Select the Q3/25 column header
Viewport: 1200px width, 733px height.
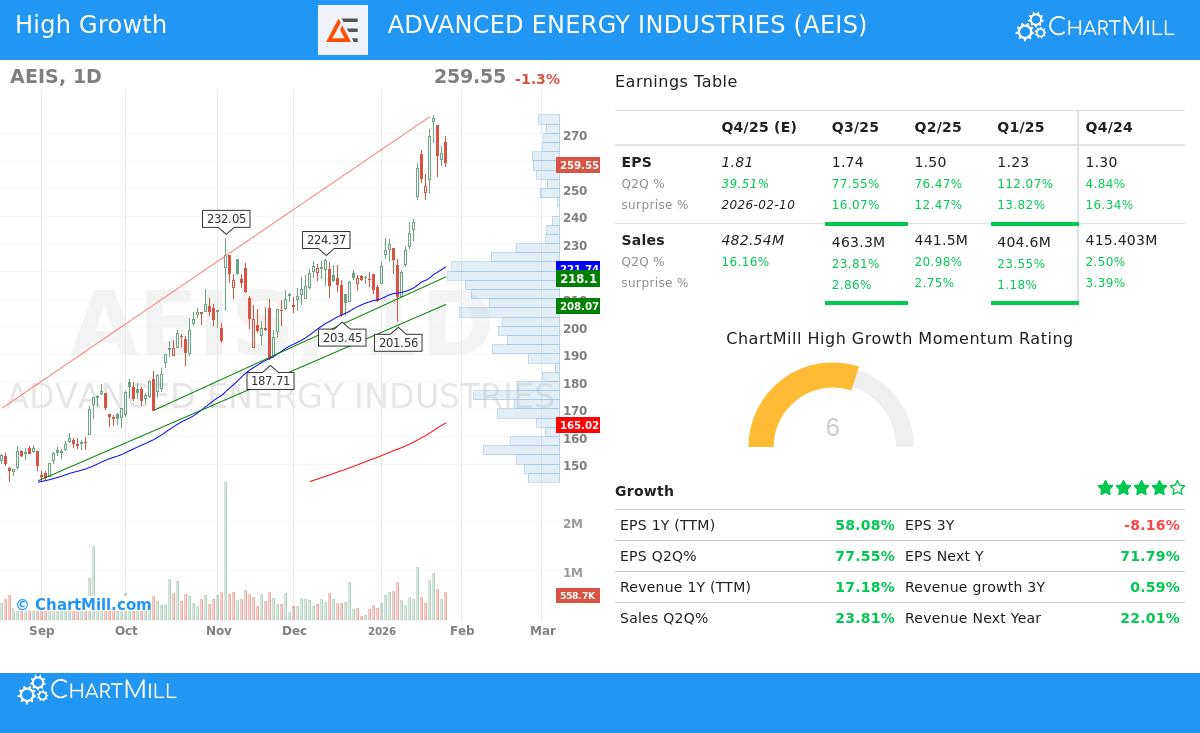coord(854,127)
